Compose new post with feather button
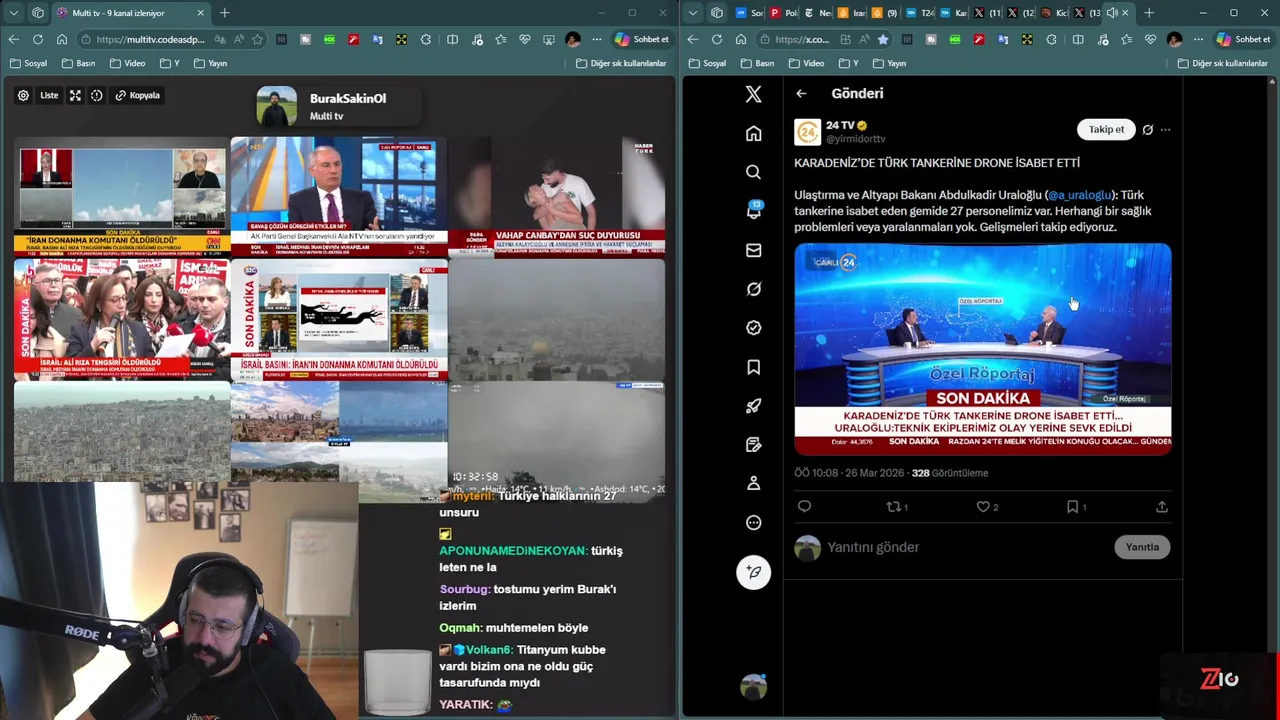Viewport: 1280px width, 720px height. (753, 572)
